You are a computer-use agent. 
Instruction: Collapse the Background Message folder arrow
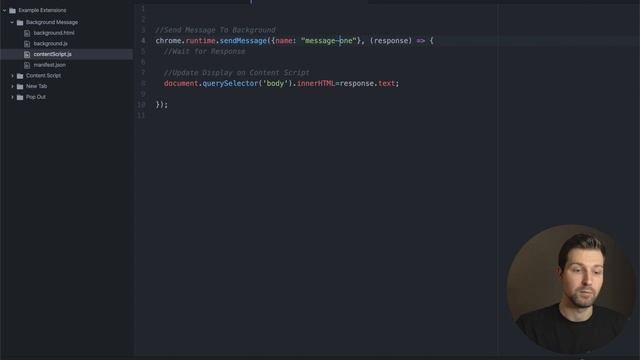pyautogui.click(x=12, y=22)
